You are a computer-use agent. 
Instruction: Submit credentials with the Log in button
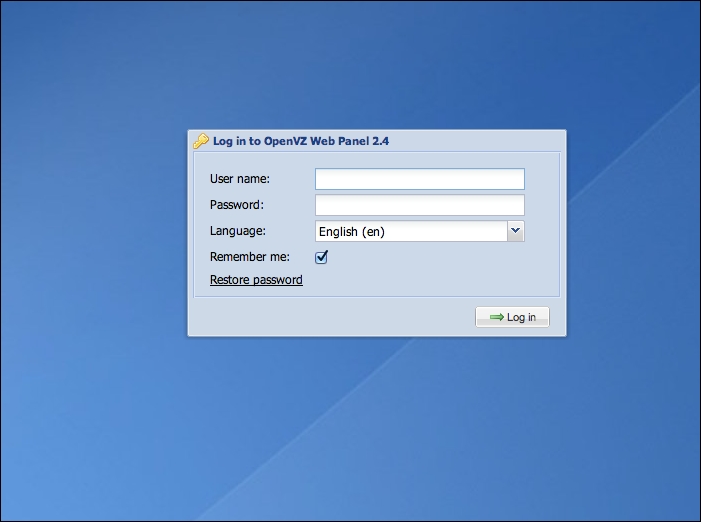click(x=512, y=317)
